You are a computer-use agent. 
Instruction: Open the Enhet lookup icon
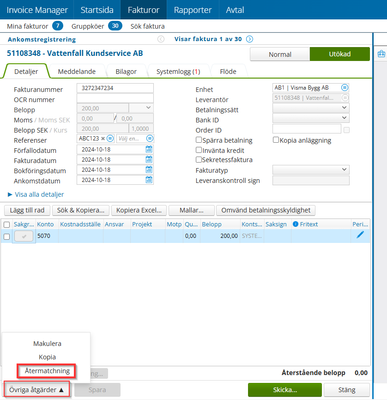pos(345,88)
